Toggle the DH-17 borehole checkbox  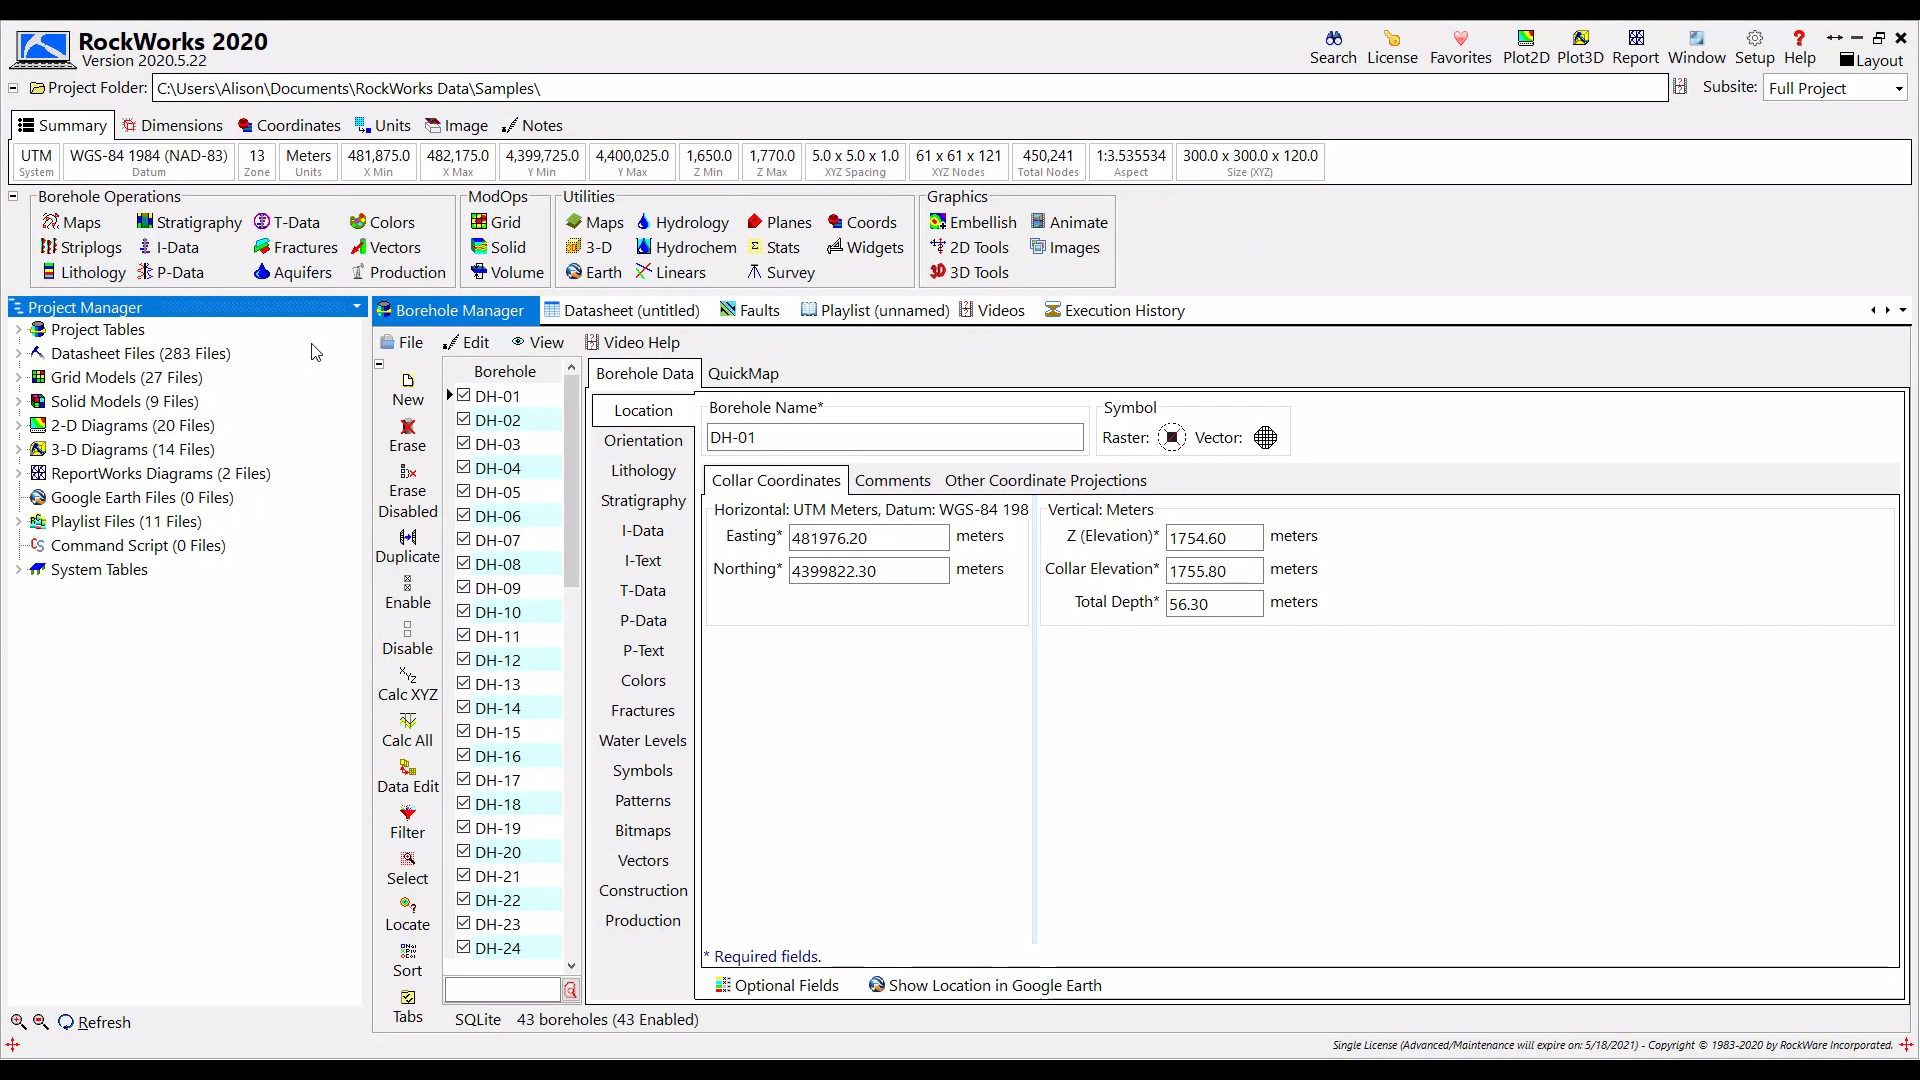click(x=464, y=779)
